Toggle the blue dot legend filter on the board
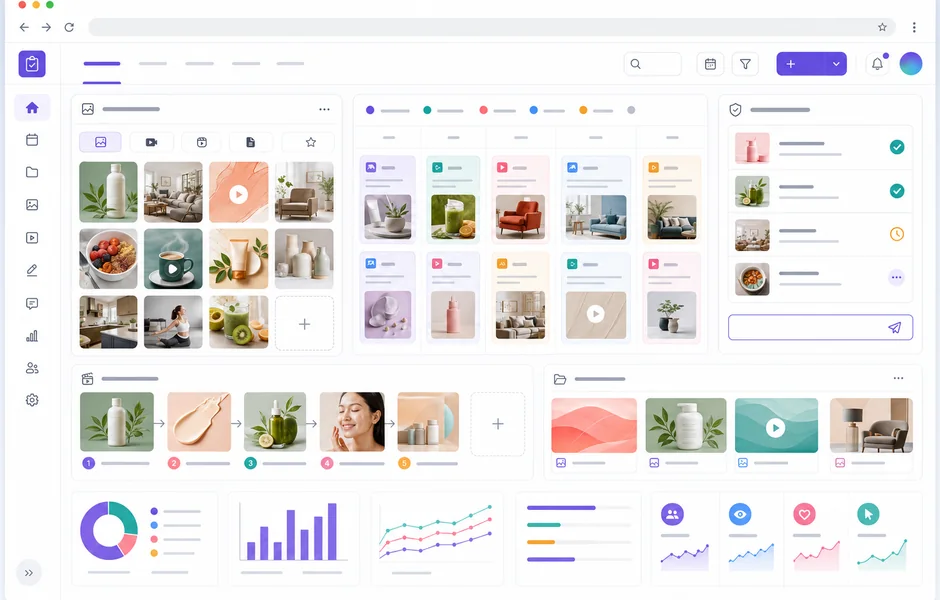 point(534,110)
